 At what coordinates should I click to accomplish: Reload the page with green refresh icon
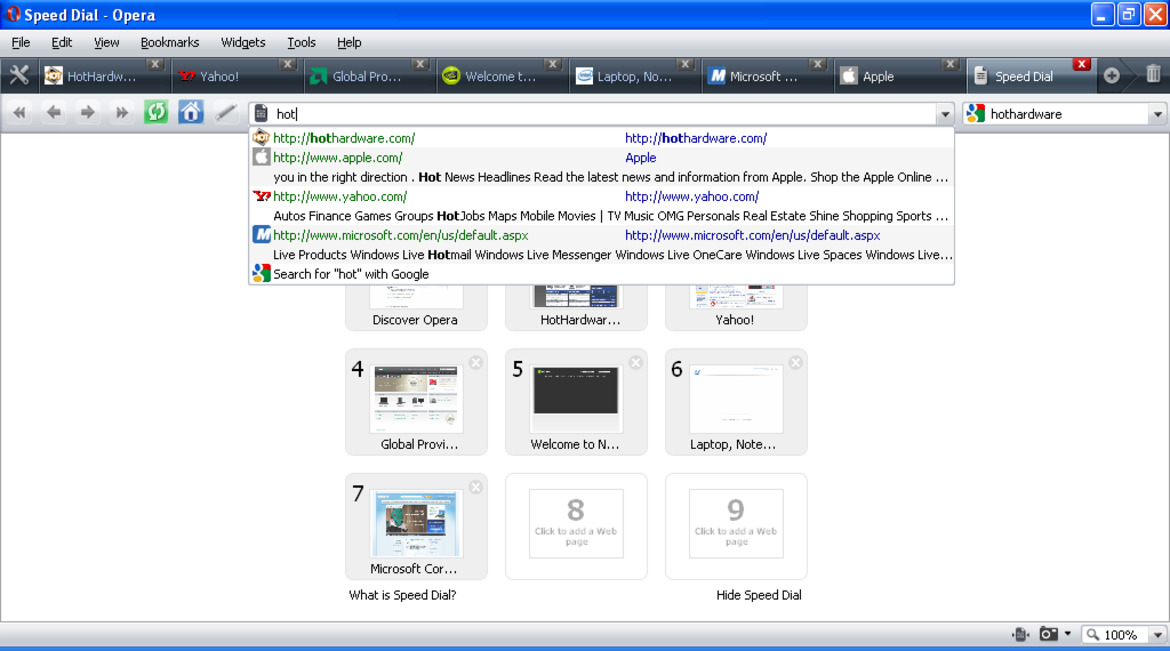tap(156, 113)
